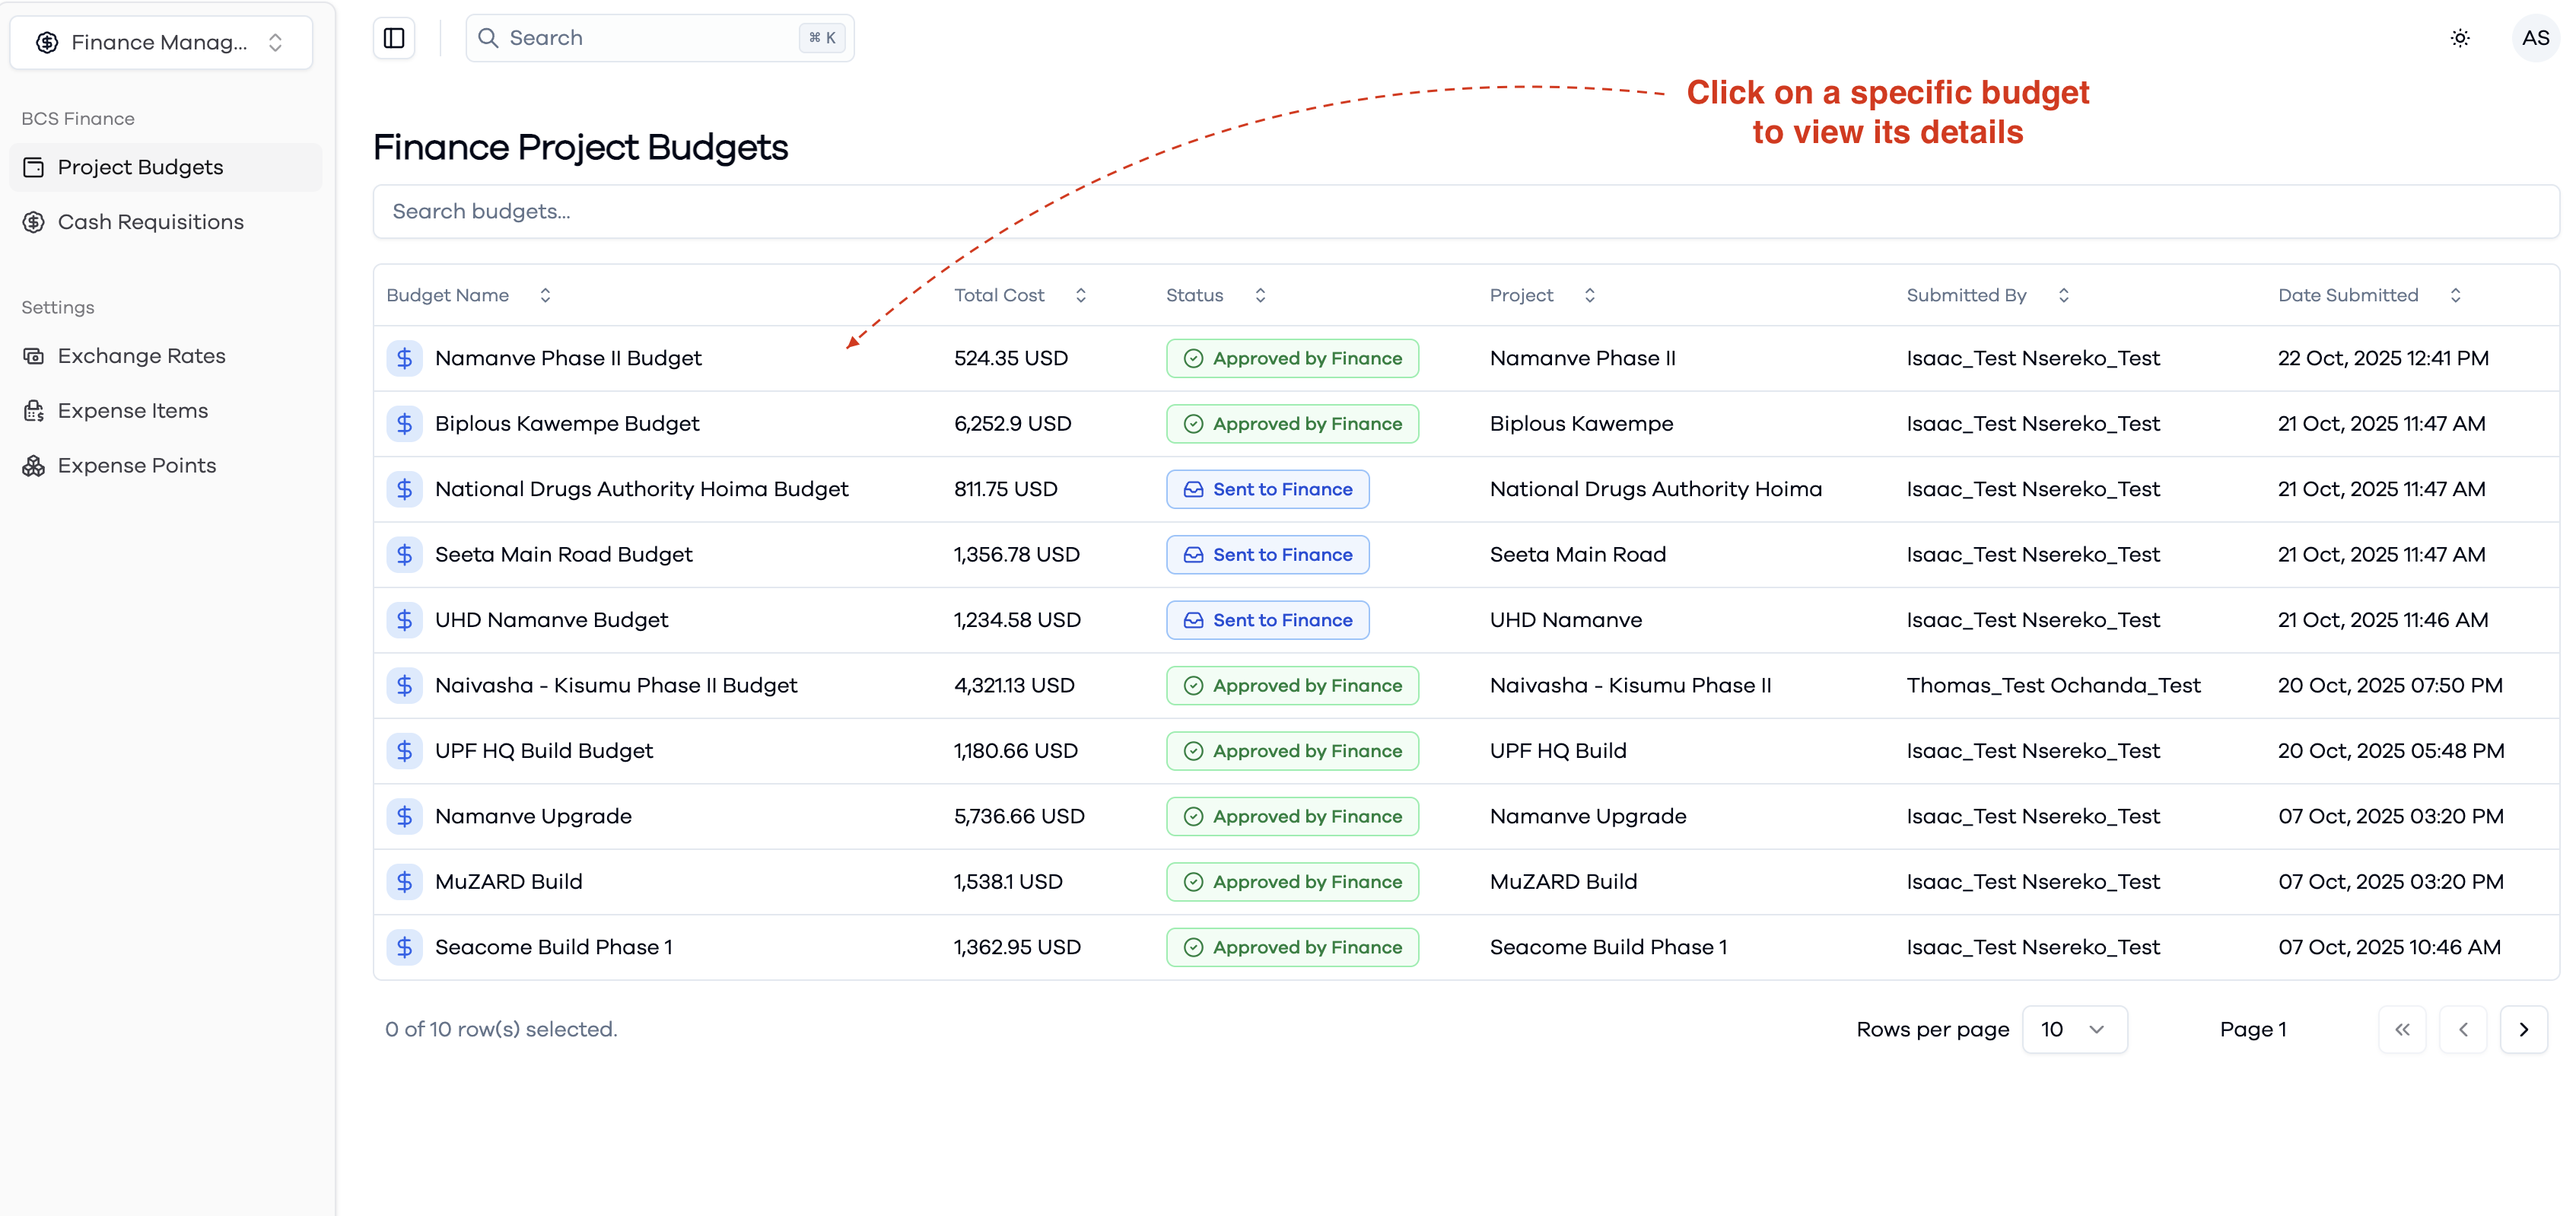
Task: Open Seacome Build Phase 1 details
Action: tap(553, 947)
